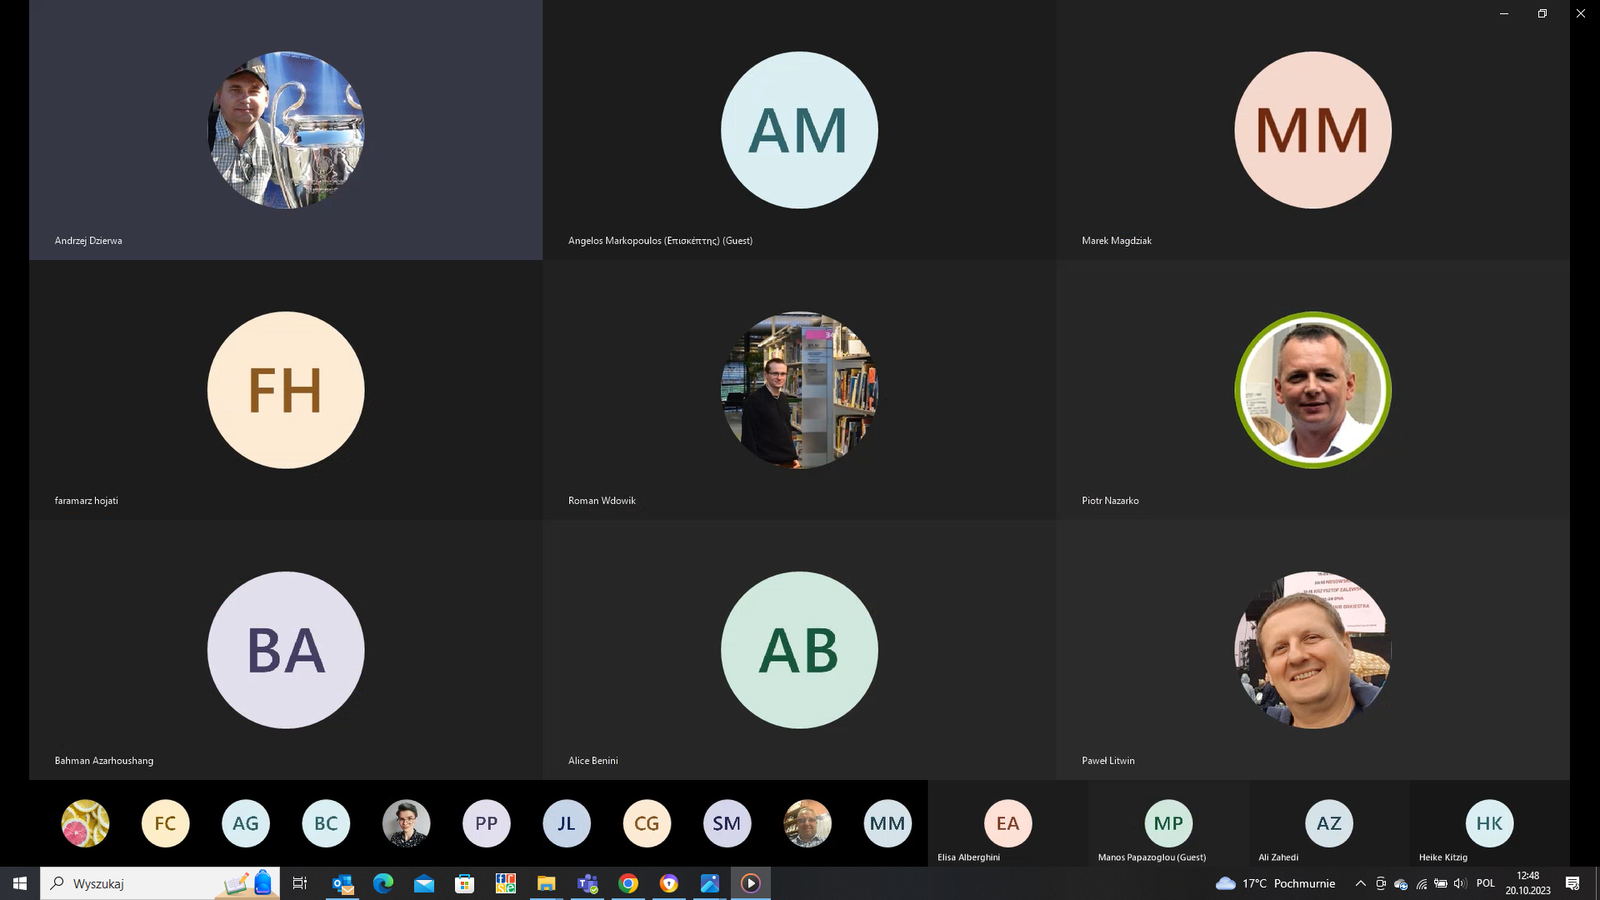Open the notification center icon
1600x900 pixels.
pos(1572,883)
